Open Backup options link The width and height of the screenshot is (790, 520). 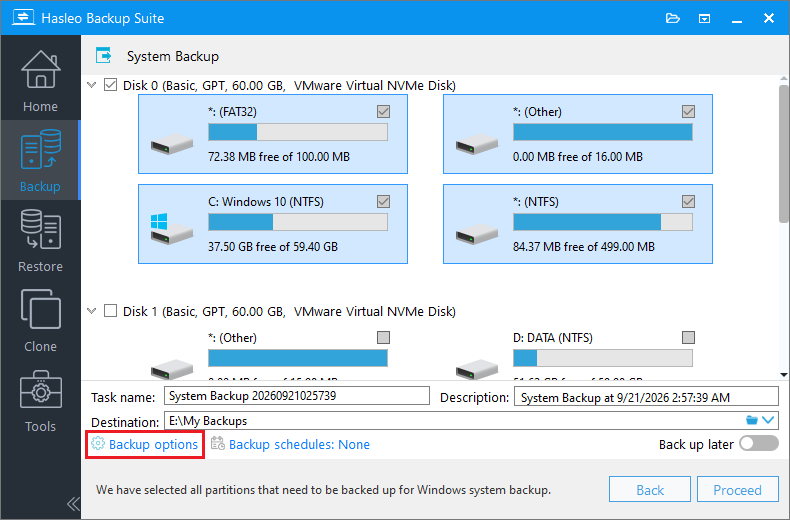[x=153, y=444]
